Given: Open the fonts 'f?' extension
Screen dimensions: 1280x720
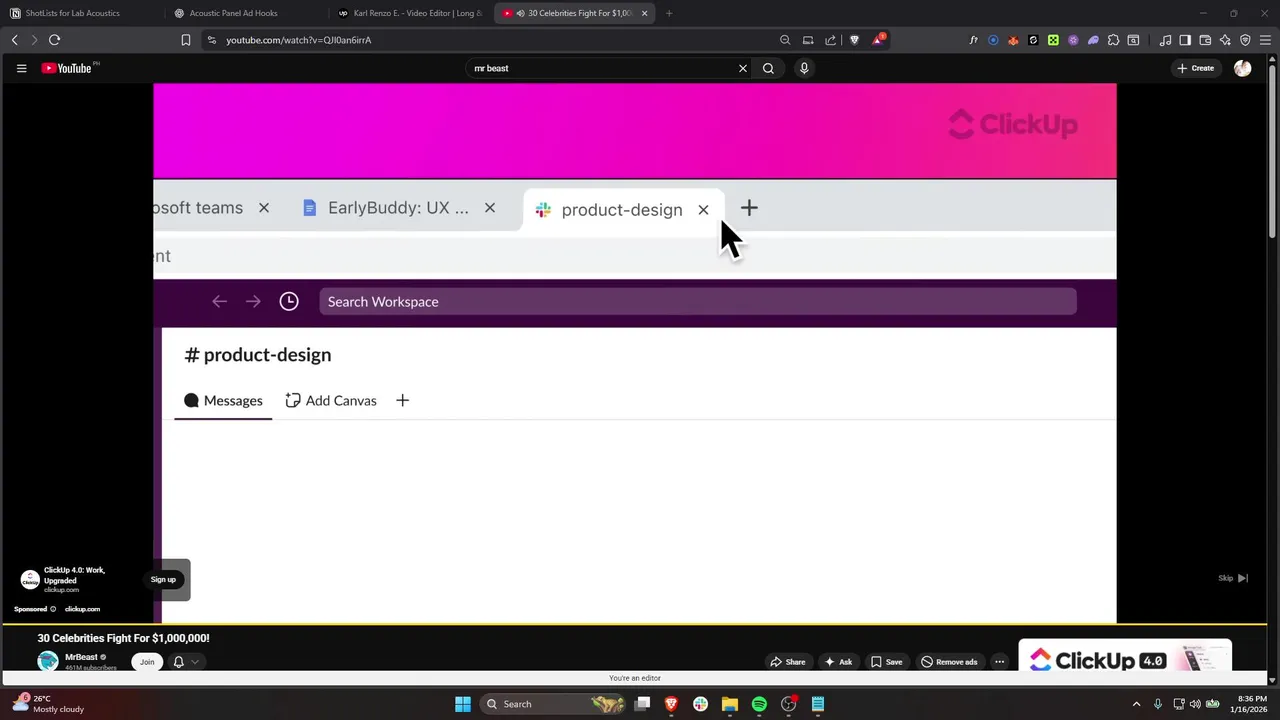Looking at the screenshot, I should [x=973, y=40].
